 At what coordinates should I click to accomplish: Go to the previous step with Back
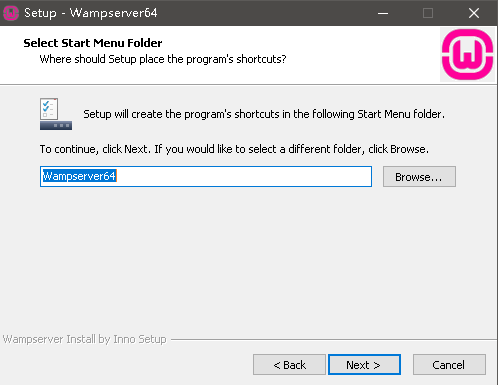pyautogui.click(x=289, y=365)
